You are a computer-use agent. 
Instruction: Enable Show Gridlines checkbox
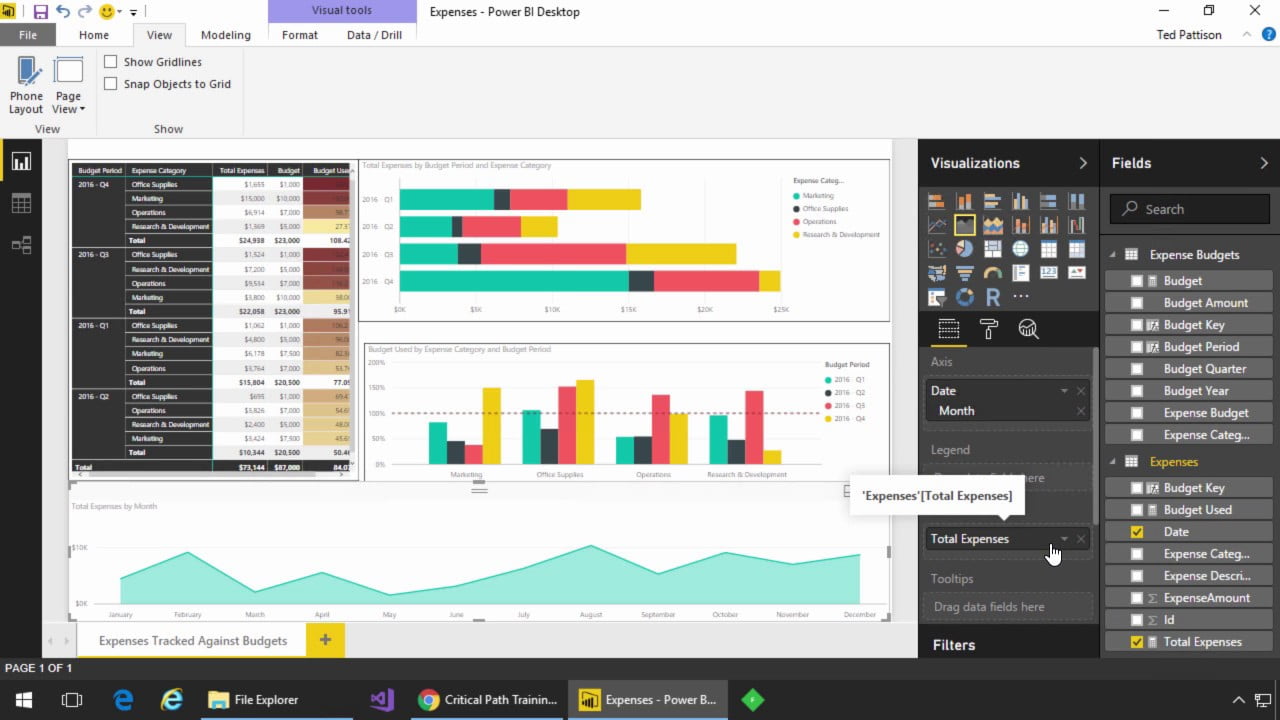coord(111,62)
